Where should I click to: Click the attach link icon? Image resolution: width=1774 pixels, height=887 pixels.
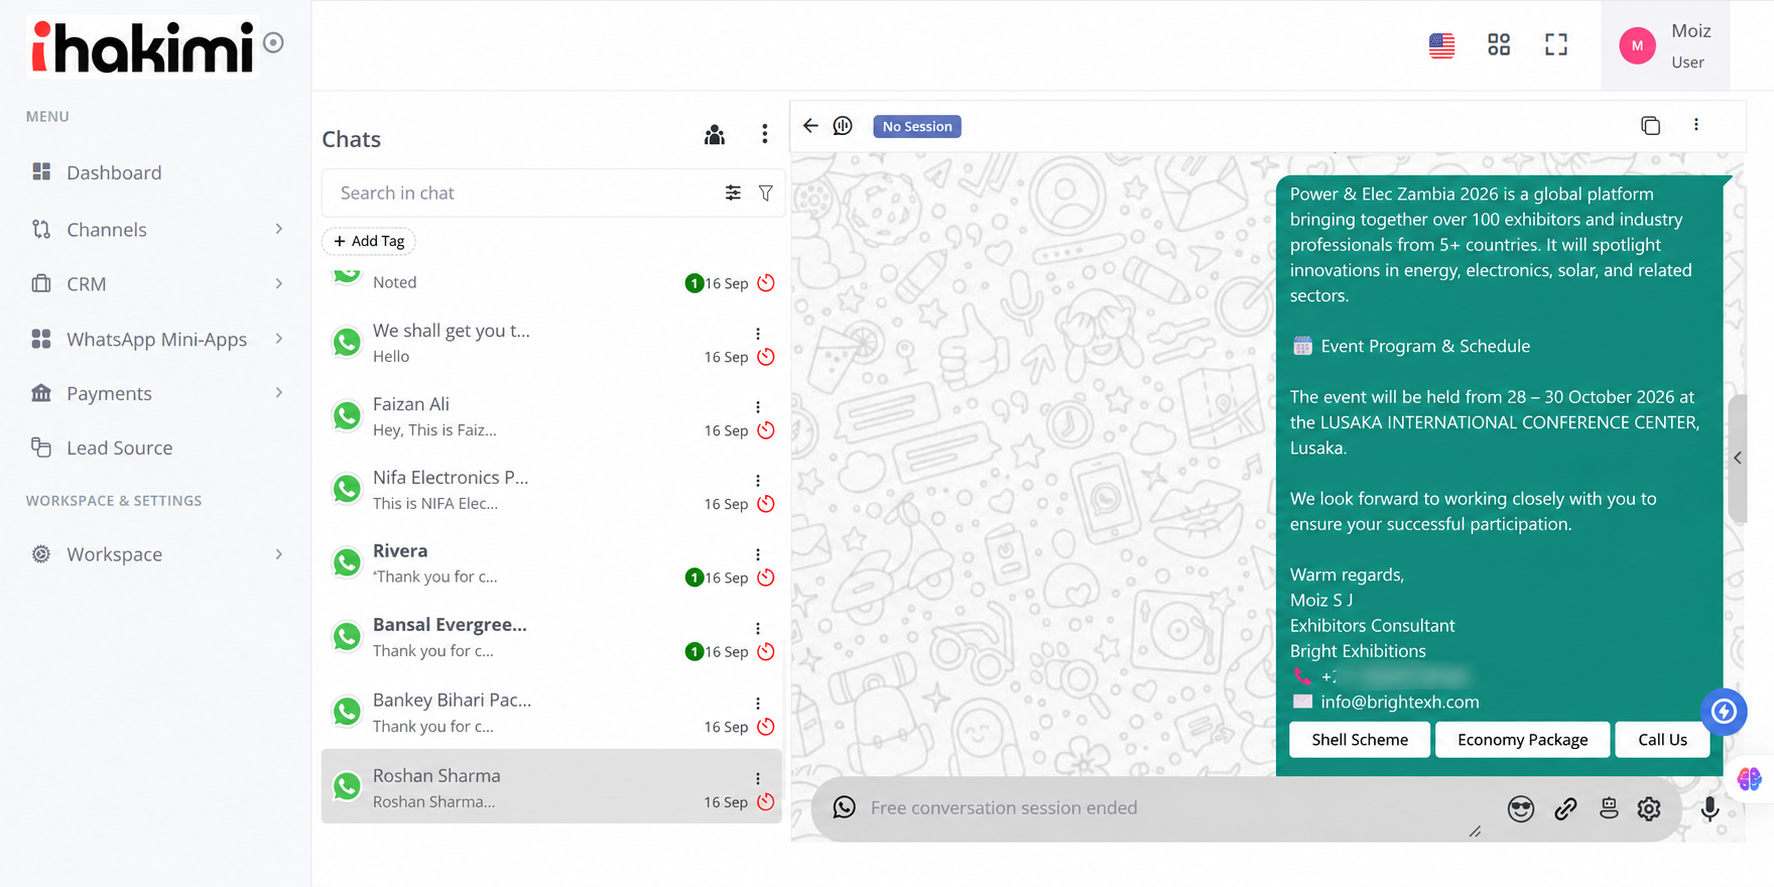pyautogui.click(x=1566, y=808)
